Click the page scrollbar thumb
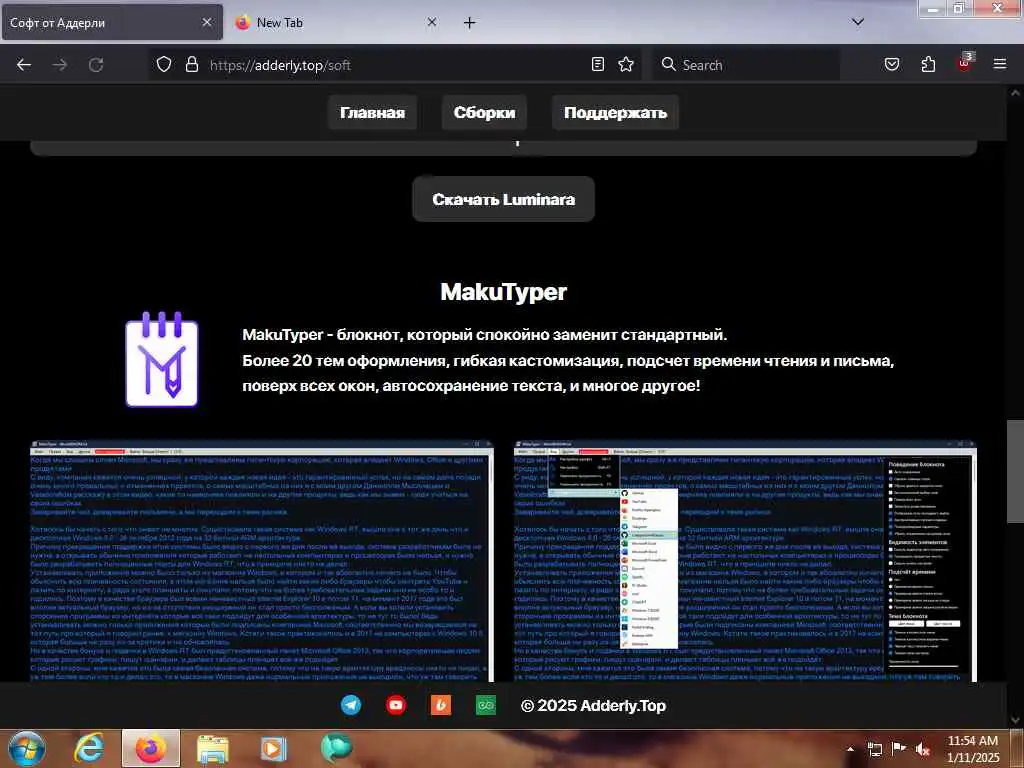Viewport: 1024px width, 768px height. (1015, 470)
